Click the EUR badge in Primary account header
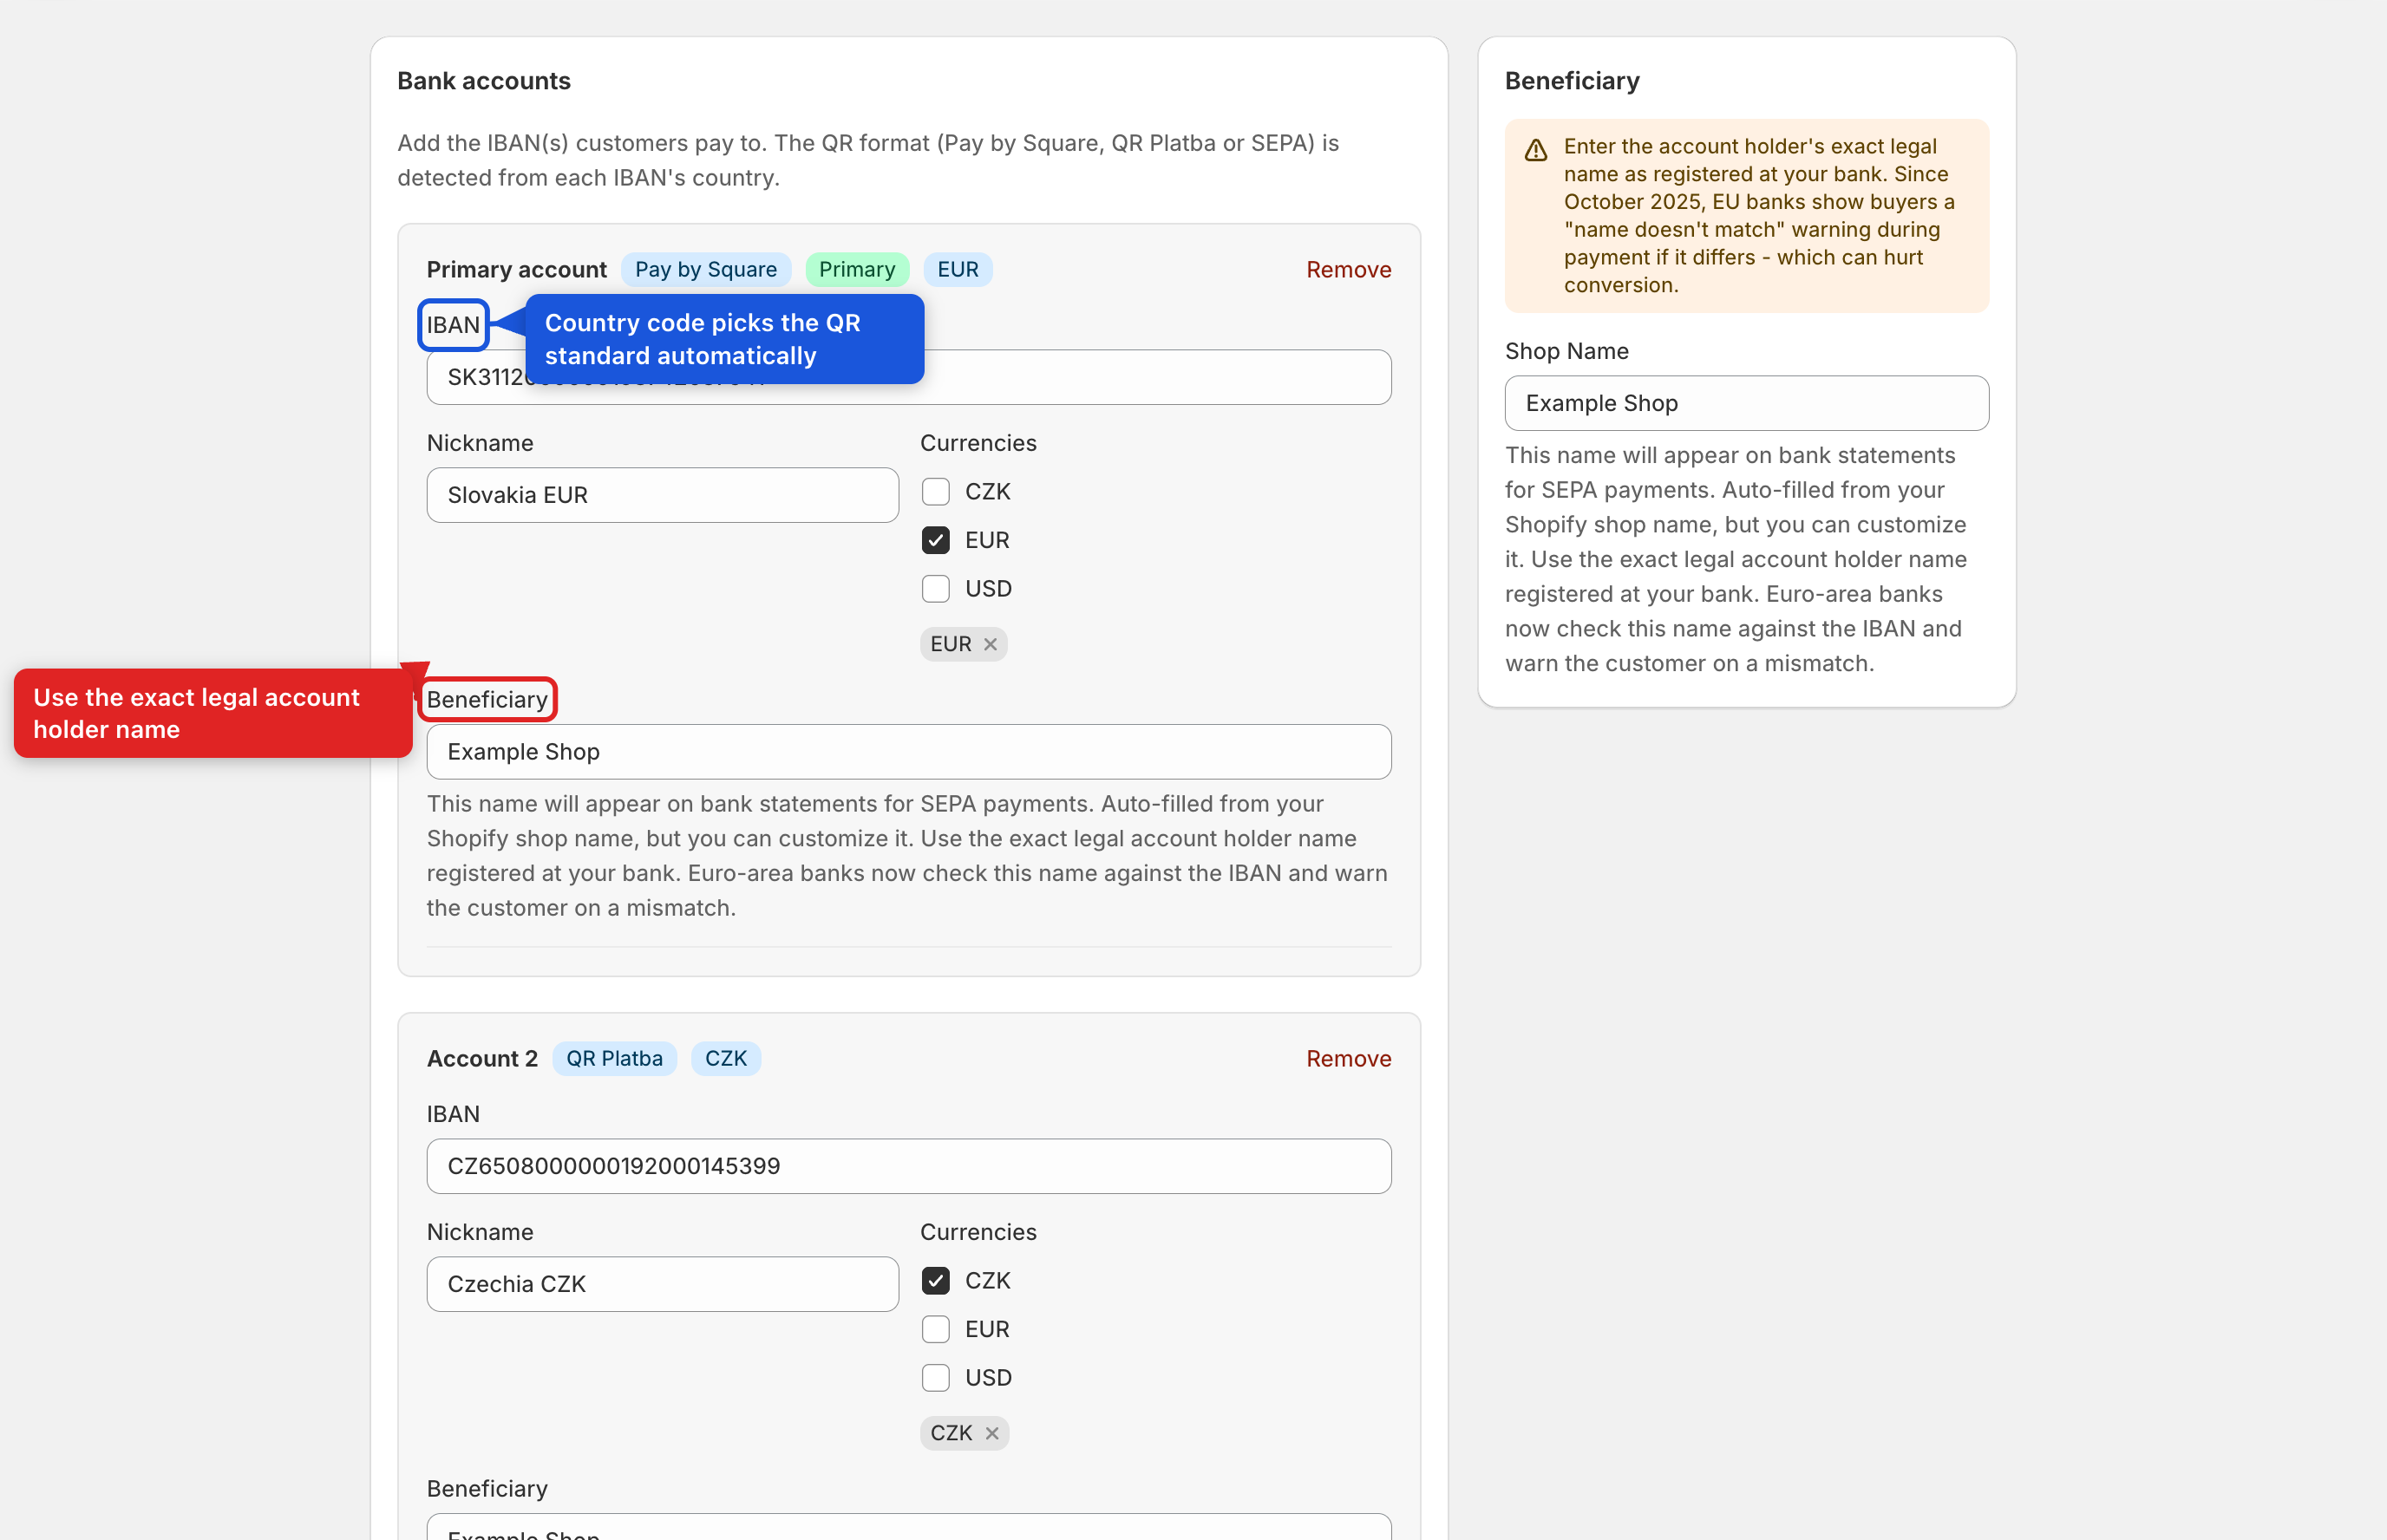Screen dimensions: 2387x1540 tap(957, 269)
